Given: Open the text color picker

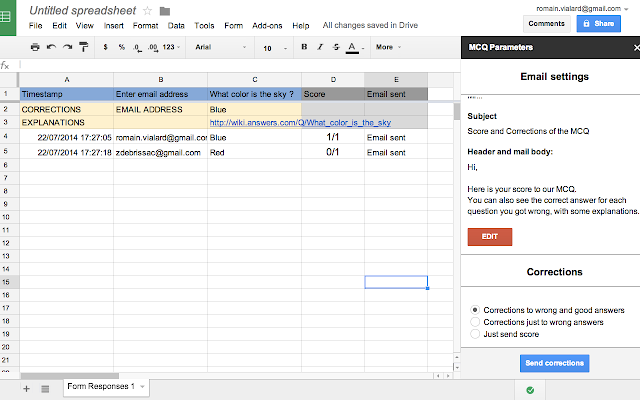Looking at the screenshot, I should pyautogui.click(x=354, y=47).
